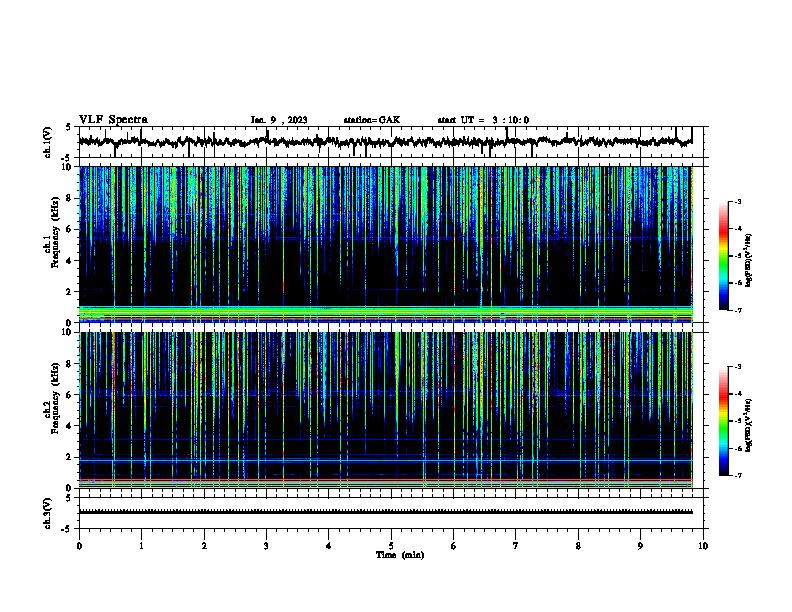This screenshot has height=612, width=792.
Task: Click the ch.1 colorbar log(PSD) label
Action: pyautogui.click(x=749, y=261)
